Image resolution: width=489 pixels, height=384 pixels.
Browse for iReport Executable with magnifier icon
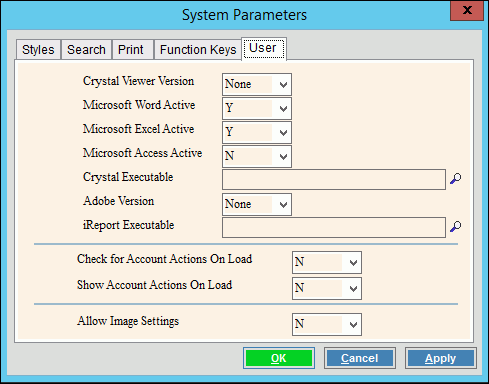click(455, 227)
